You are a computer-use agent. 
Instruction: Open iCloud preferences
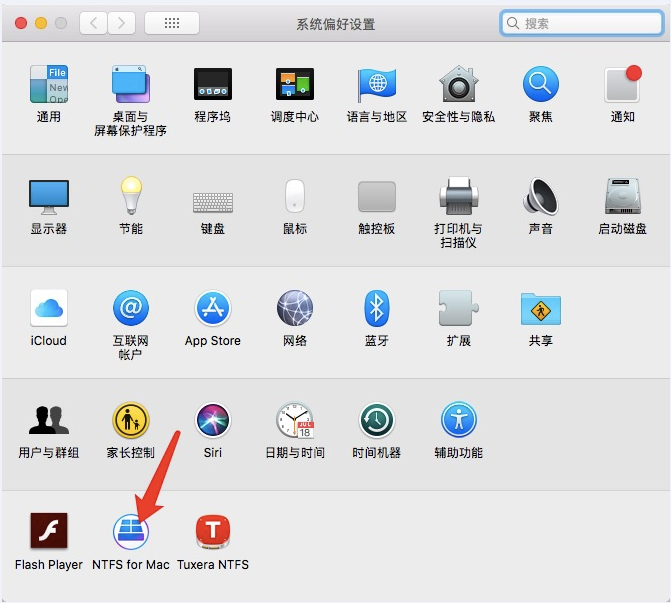tap(48, 308)
